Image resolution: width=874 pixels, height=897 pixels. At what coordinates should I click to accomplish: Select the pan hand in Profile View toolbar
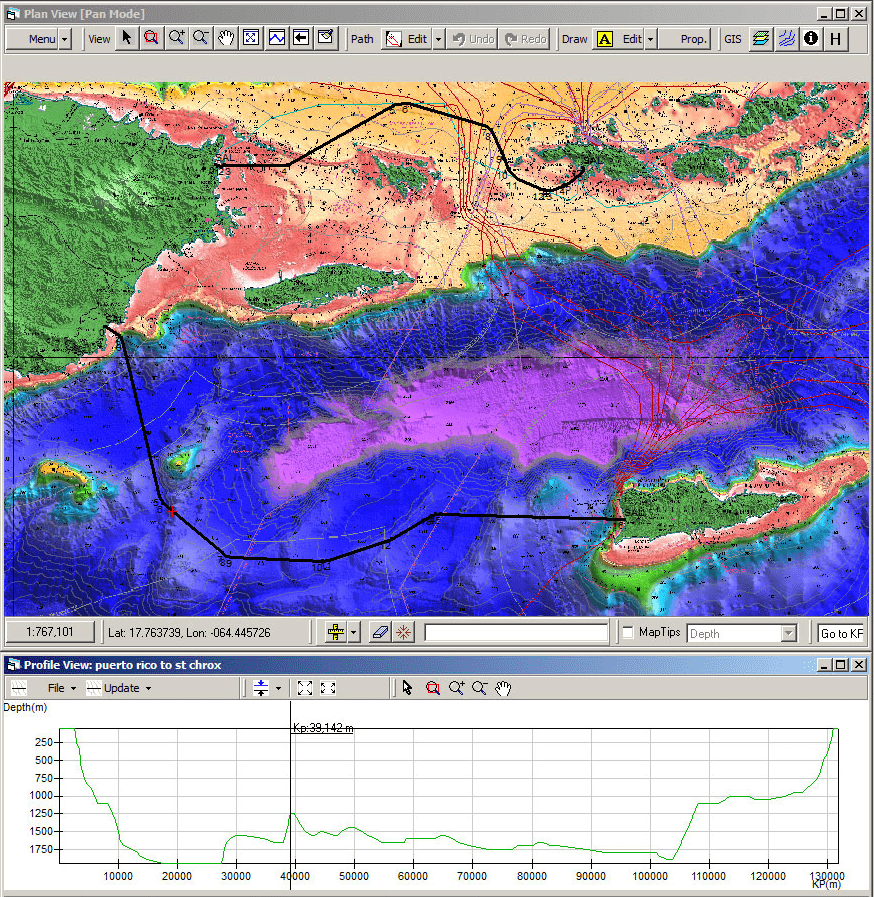[x=504, y=688]
